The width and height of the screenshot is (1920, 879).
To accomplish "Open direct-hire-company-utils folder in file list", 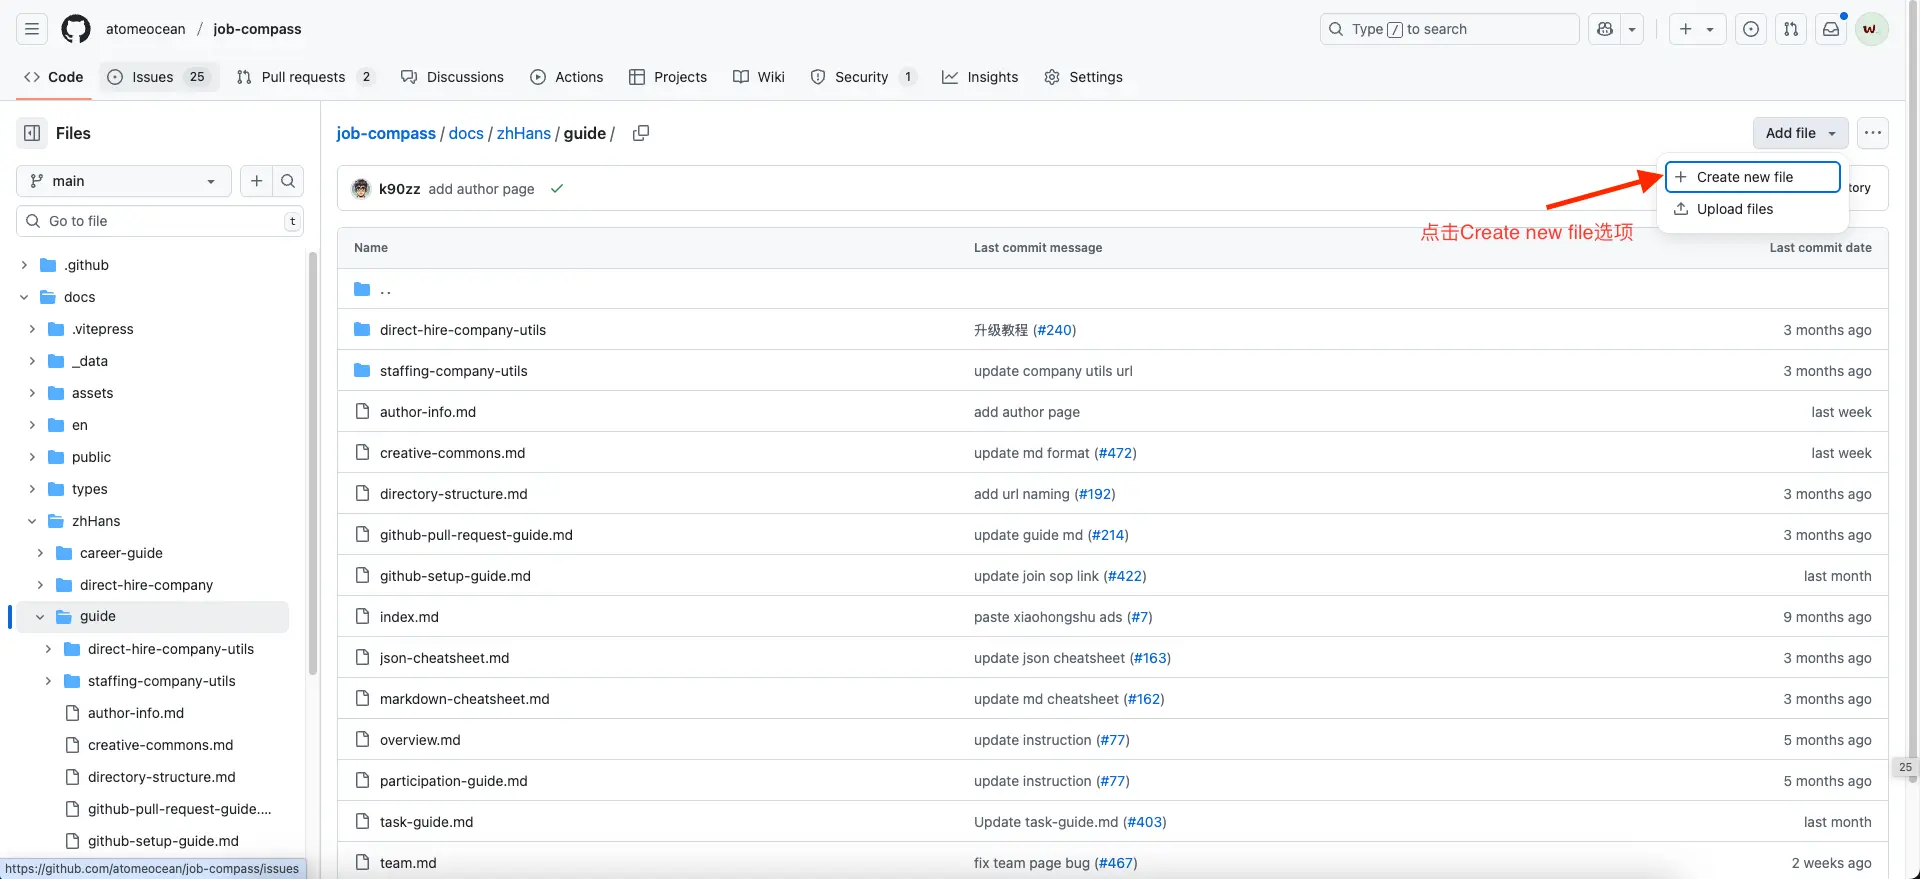I will click(x=462, y=330).
